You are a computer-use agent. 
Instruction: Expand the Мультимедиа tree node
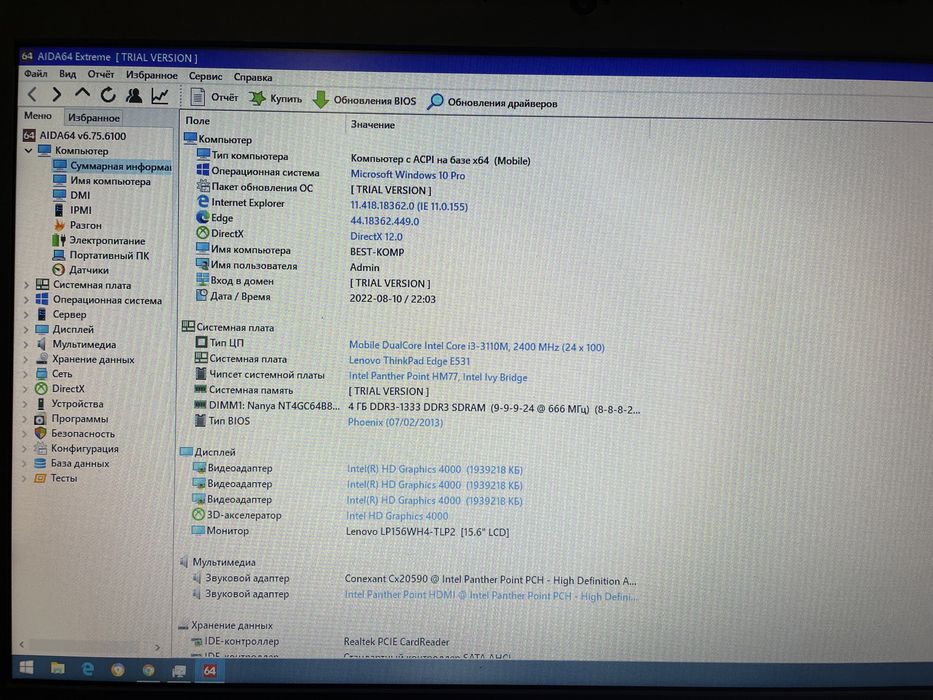click(26, 344)
